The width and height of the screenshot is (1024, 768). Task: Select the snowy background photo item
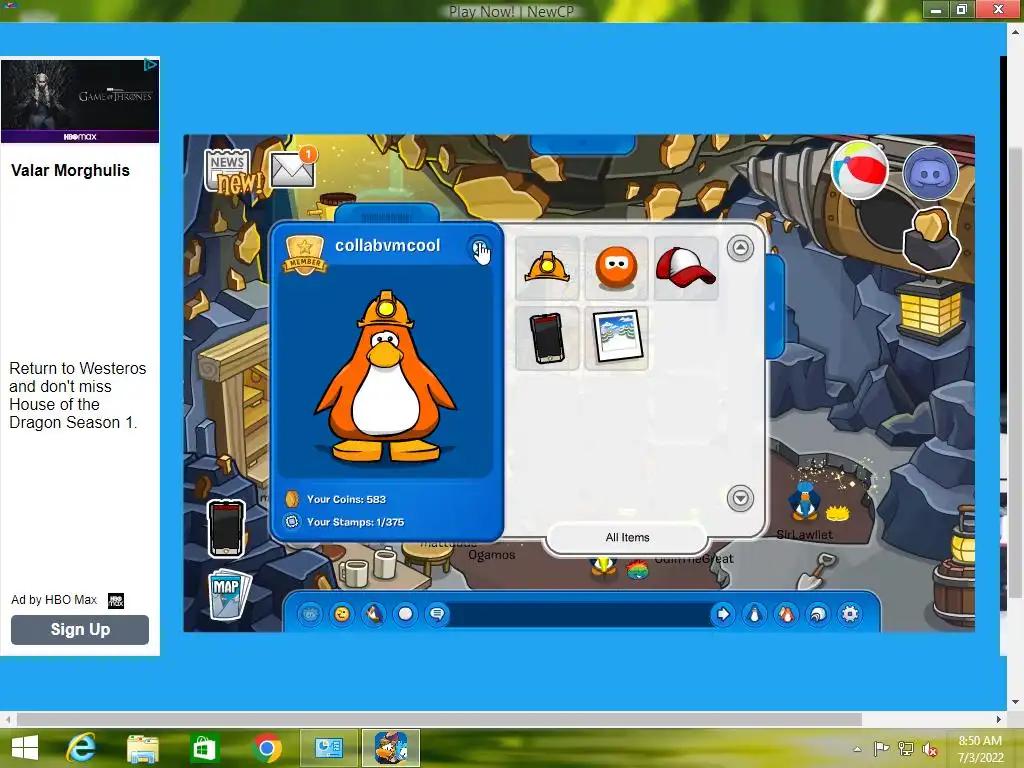coord(616,338)
